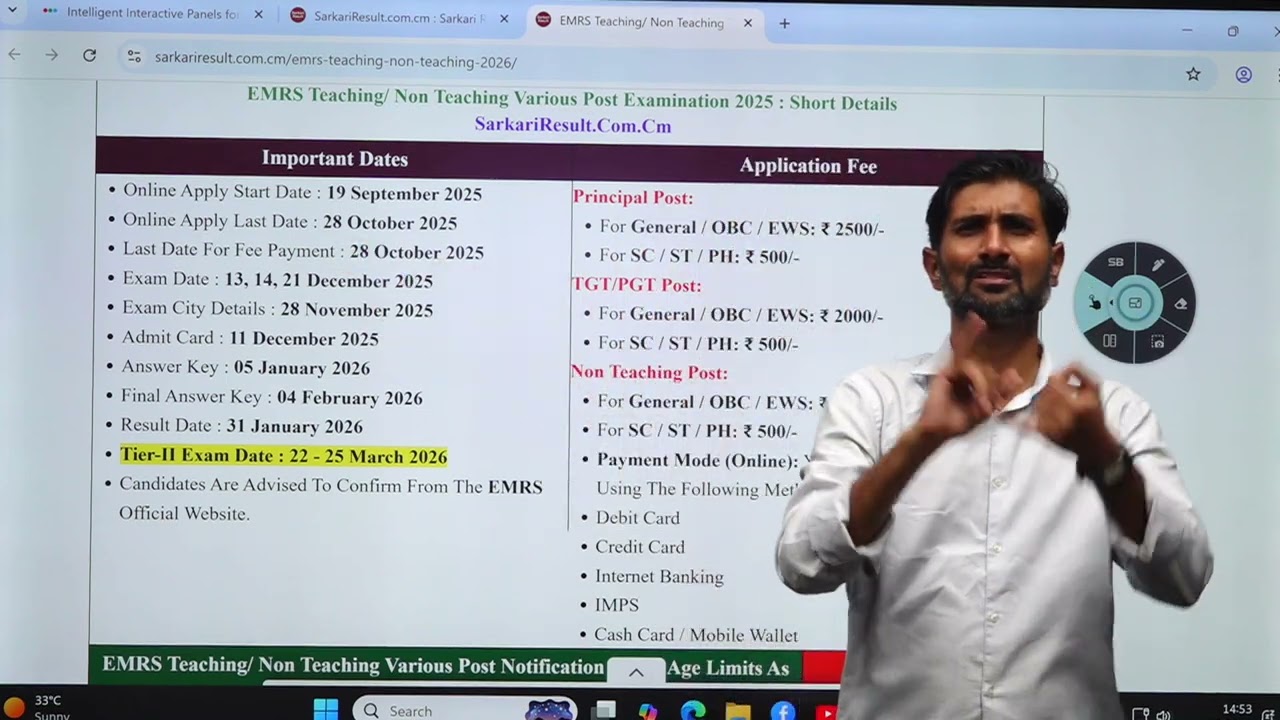Close the Intelligent Interactive Panels tab
The height and width of the screenshot is (720, 1280).
tap(258, 14)
